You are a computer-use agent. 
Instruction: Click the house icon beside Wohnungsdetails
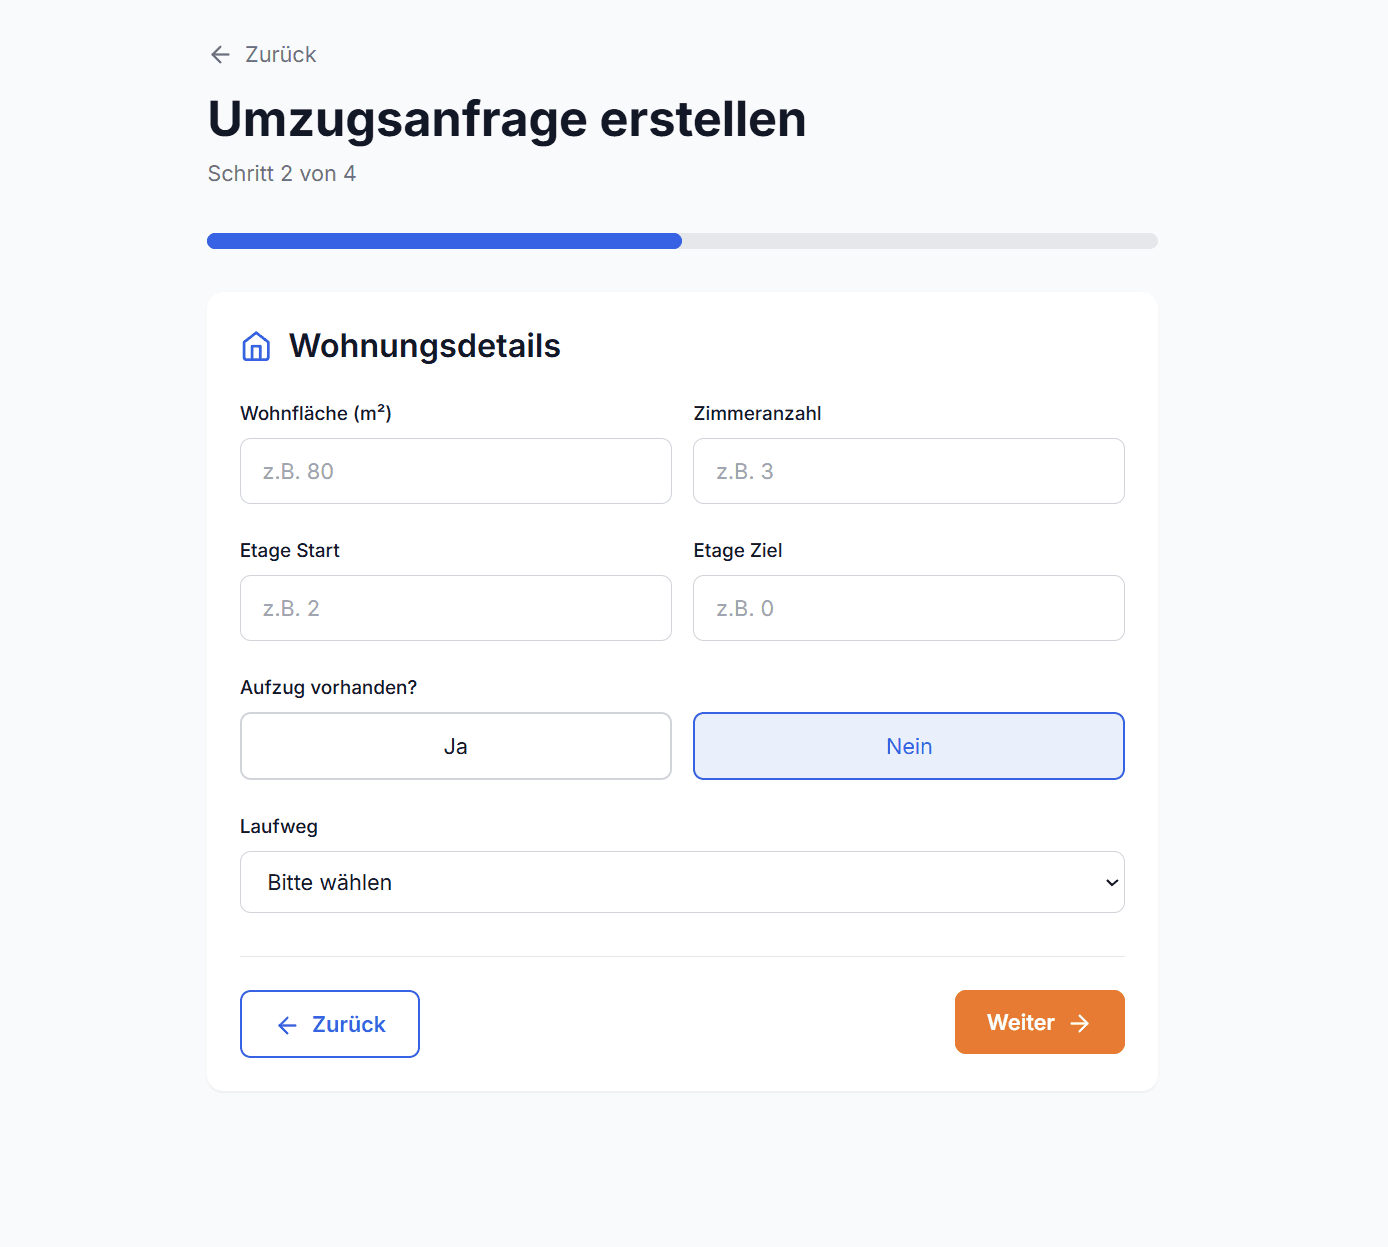[x=256, y=346]
